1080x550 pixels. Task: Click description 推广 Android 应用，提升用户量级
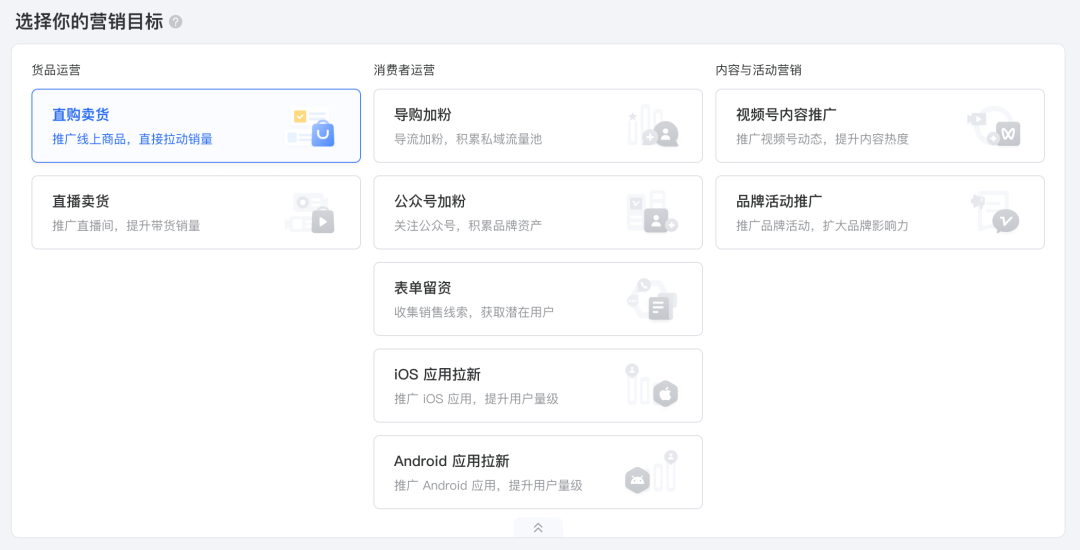click(x=488, y=486)
